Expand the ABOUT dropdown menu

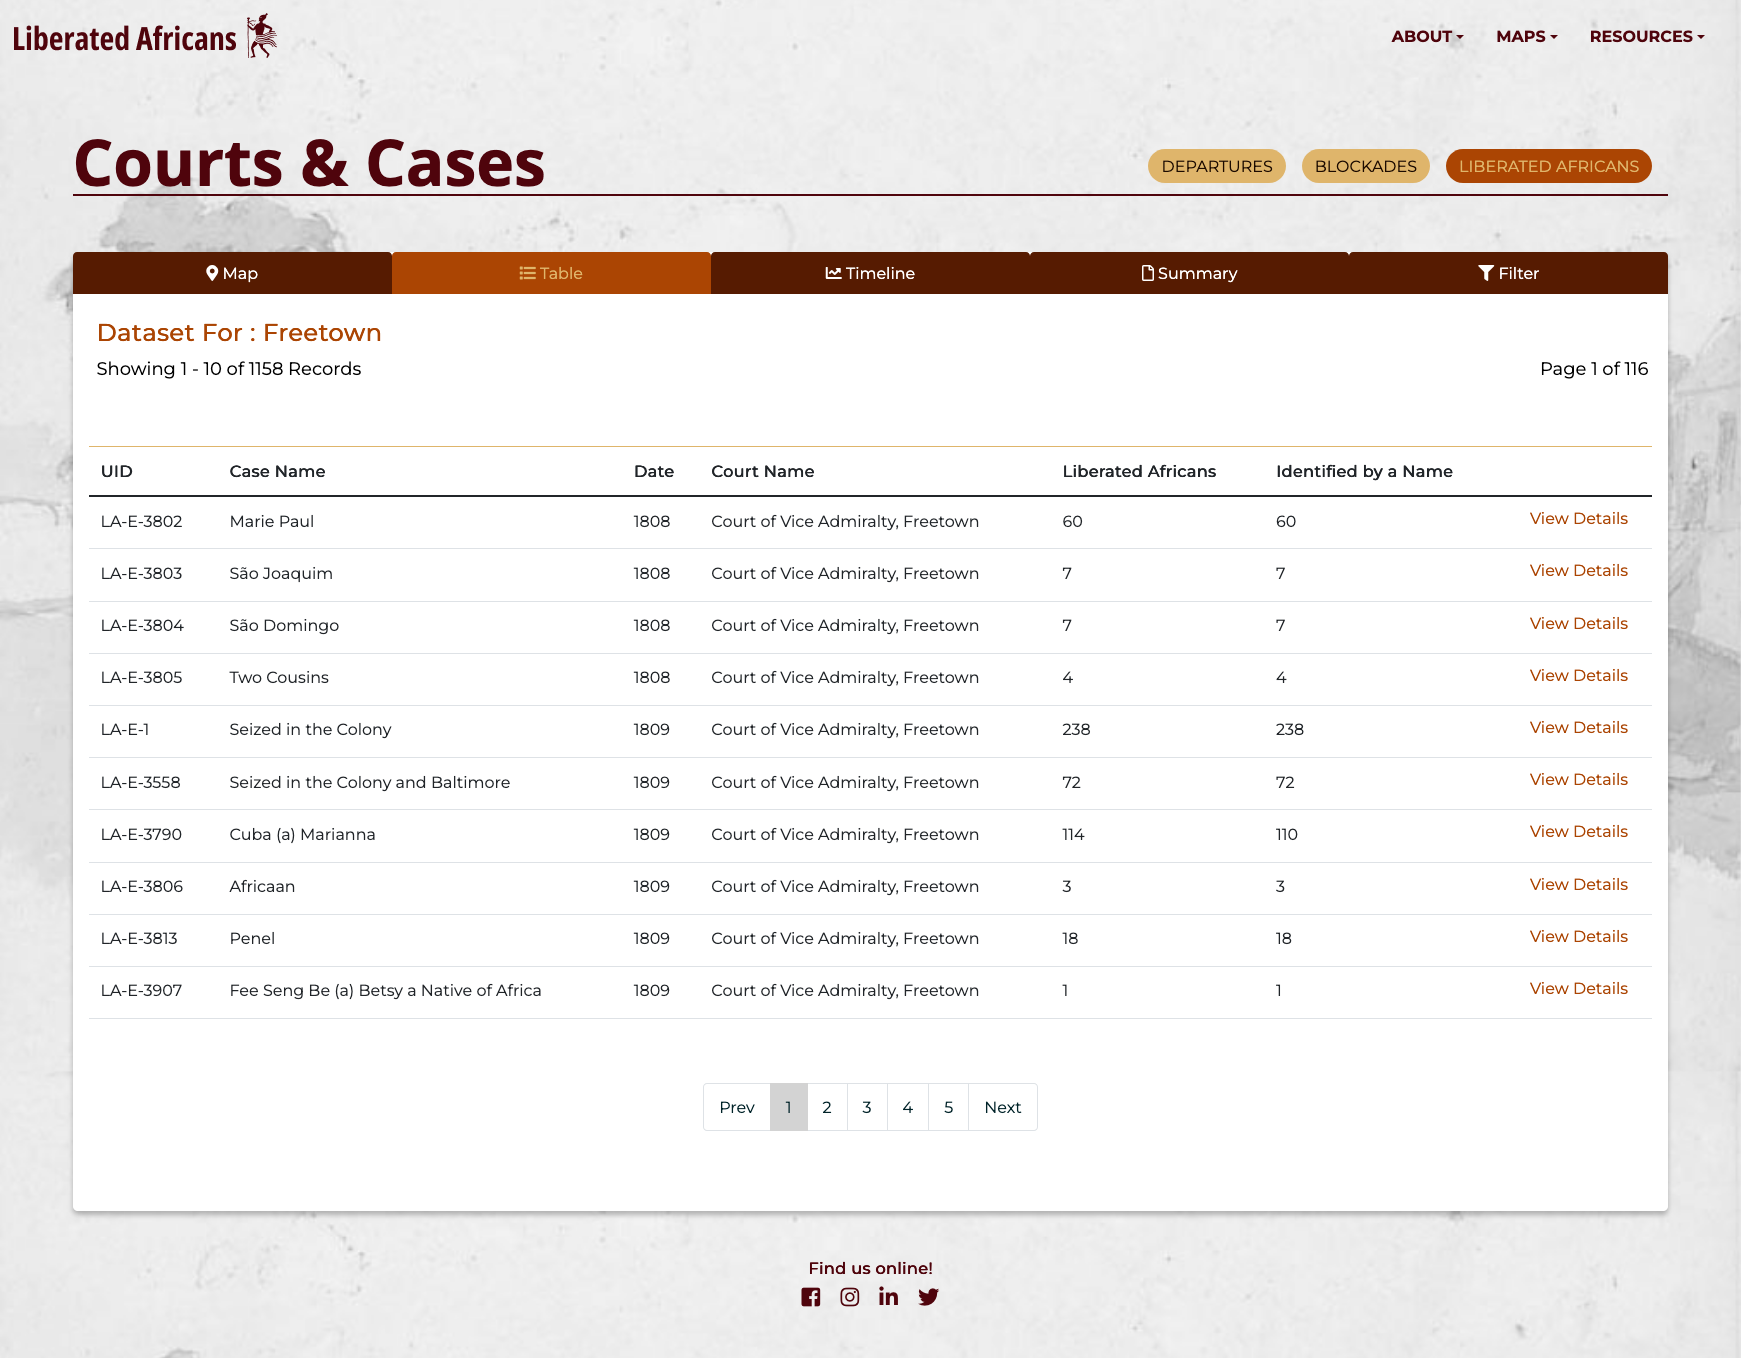(1426, 36)
